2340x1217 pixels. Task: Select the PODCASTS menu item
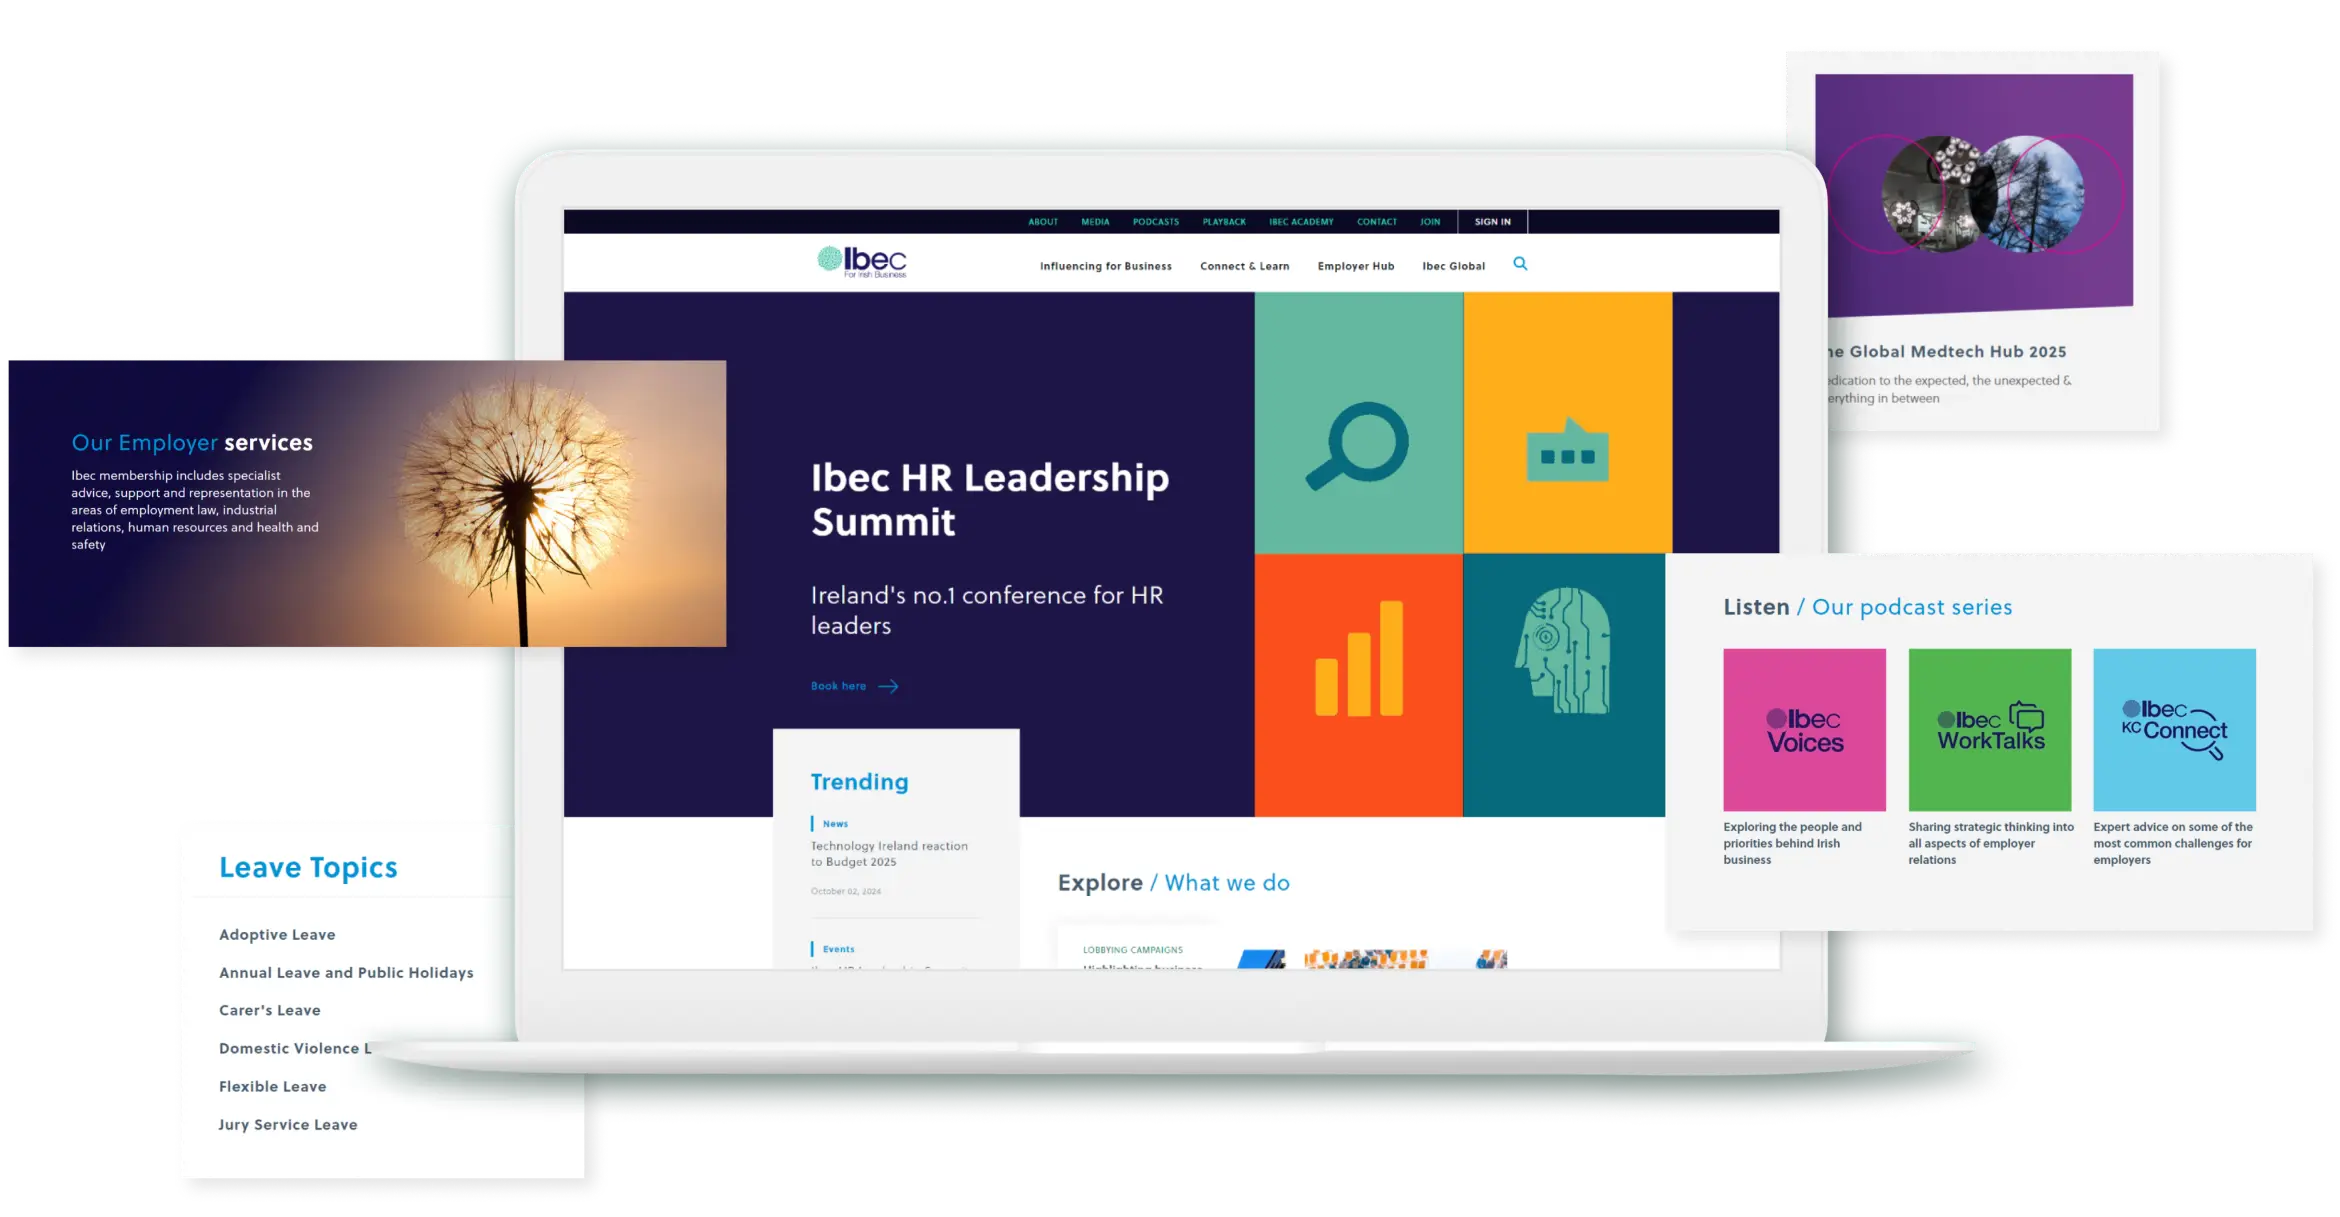click(x=1156, y=222)
